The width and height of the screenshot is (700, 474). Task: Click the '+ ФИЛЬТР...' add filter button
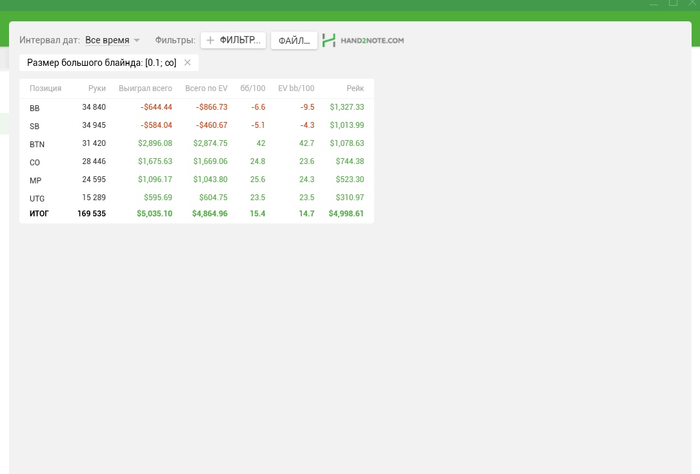[233, 40]
